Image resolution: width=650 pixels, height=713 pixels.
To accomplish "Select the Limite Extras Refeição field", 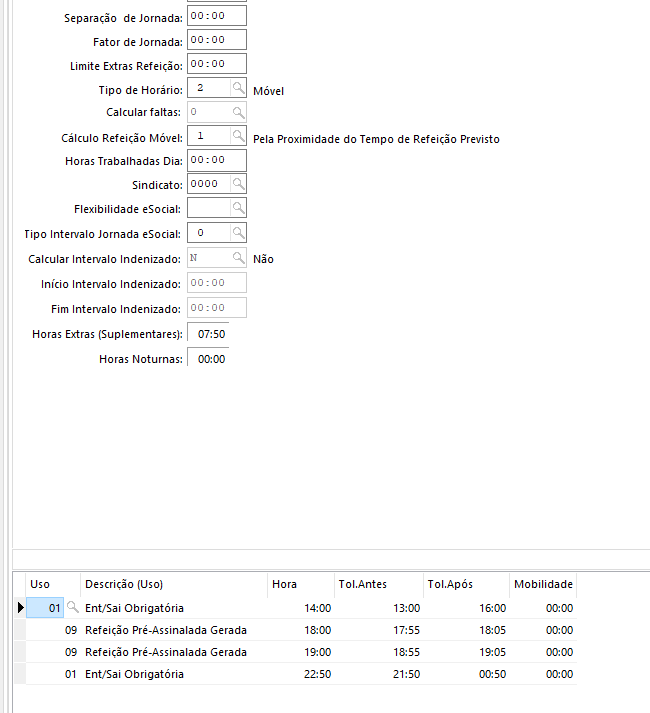I will (216, 64).
